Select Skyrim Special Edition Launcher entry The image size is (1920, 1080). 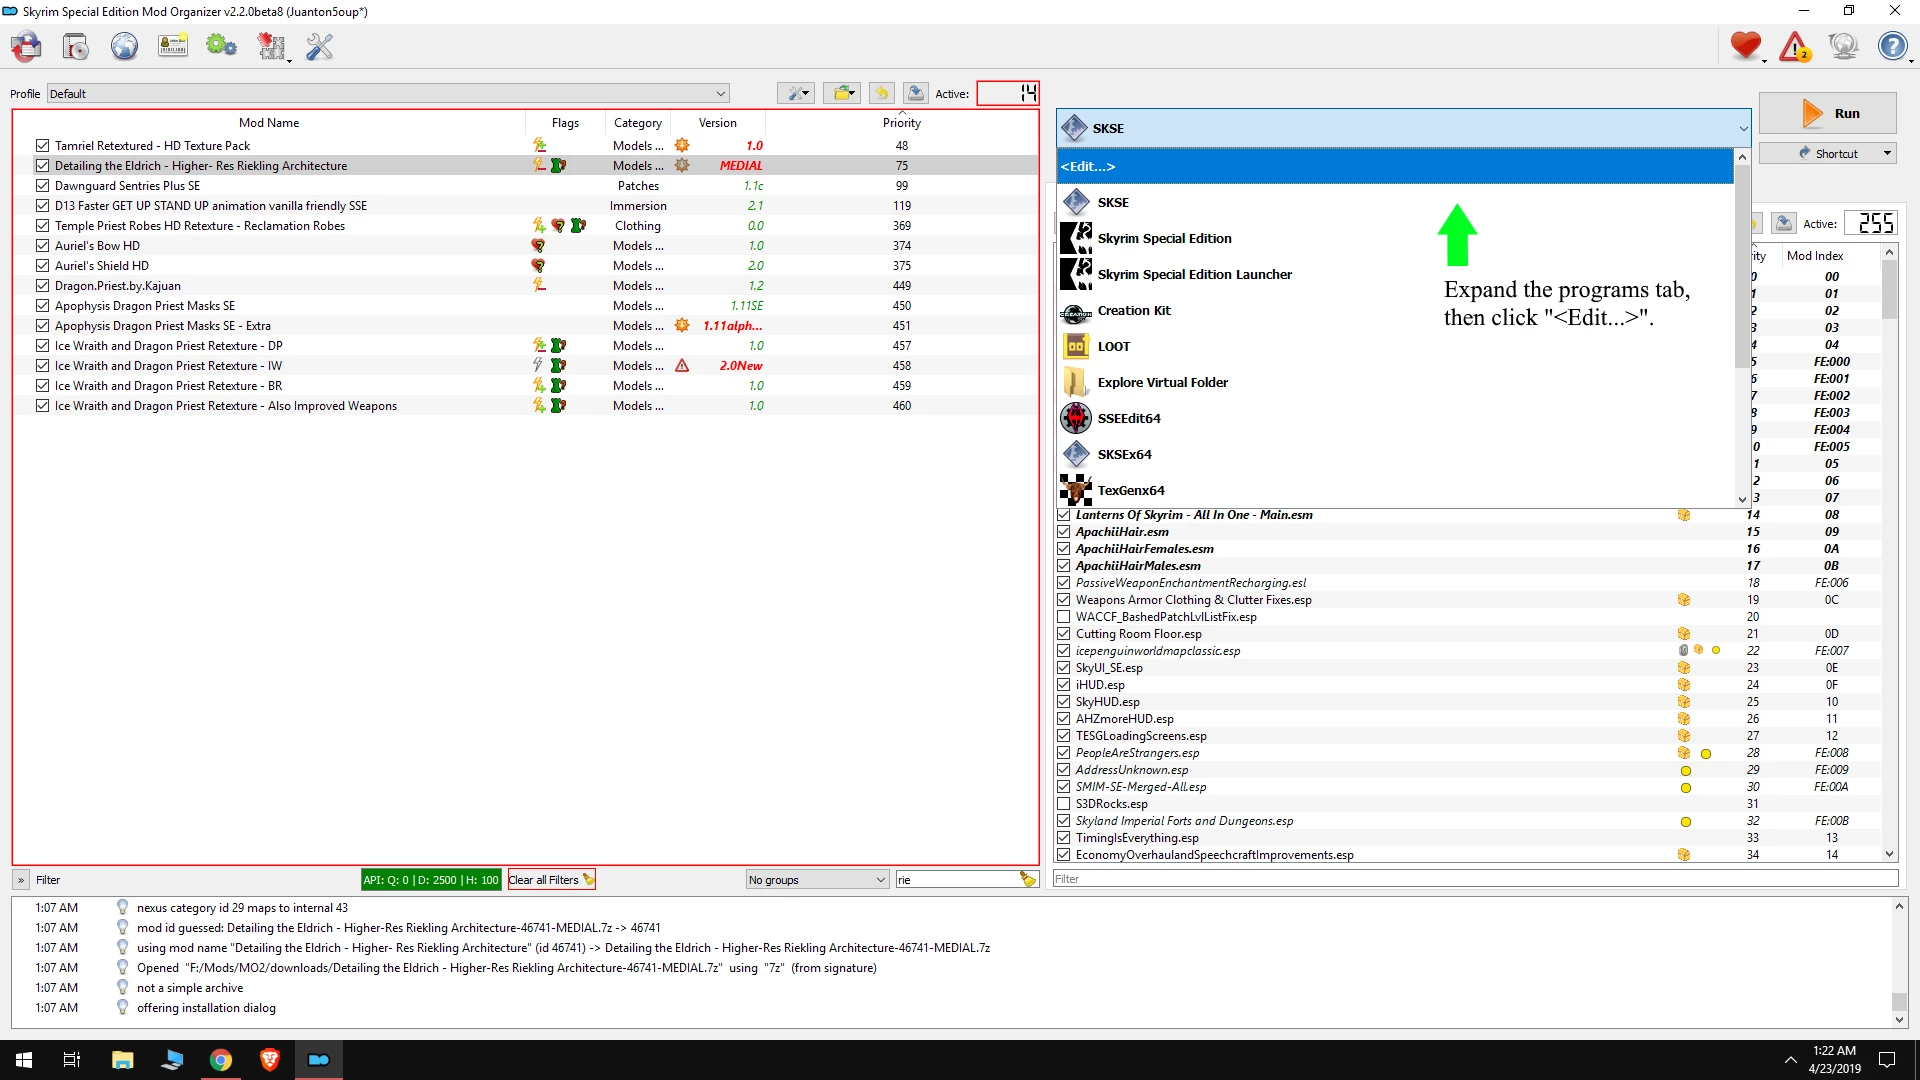[x=1193, y=273]
